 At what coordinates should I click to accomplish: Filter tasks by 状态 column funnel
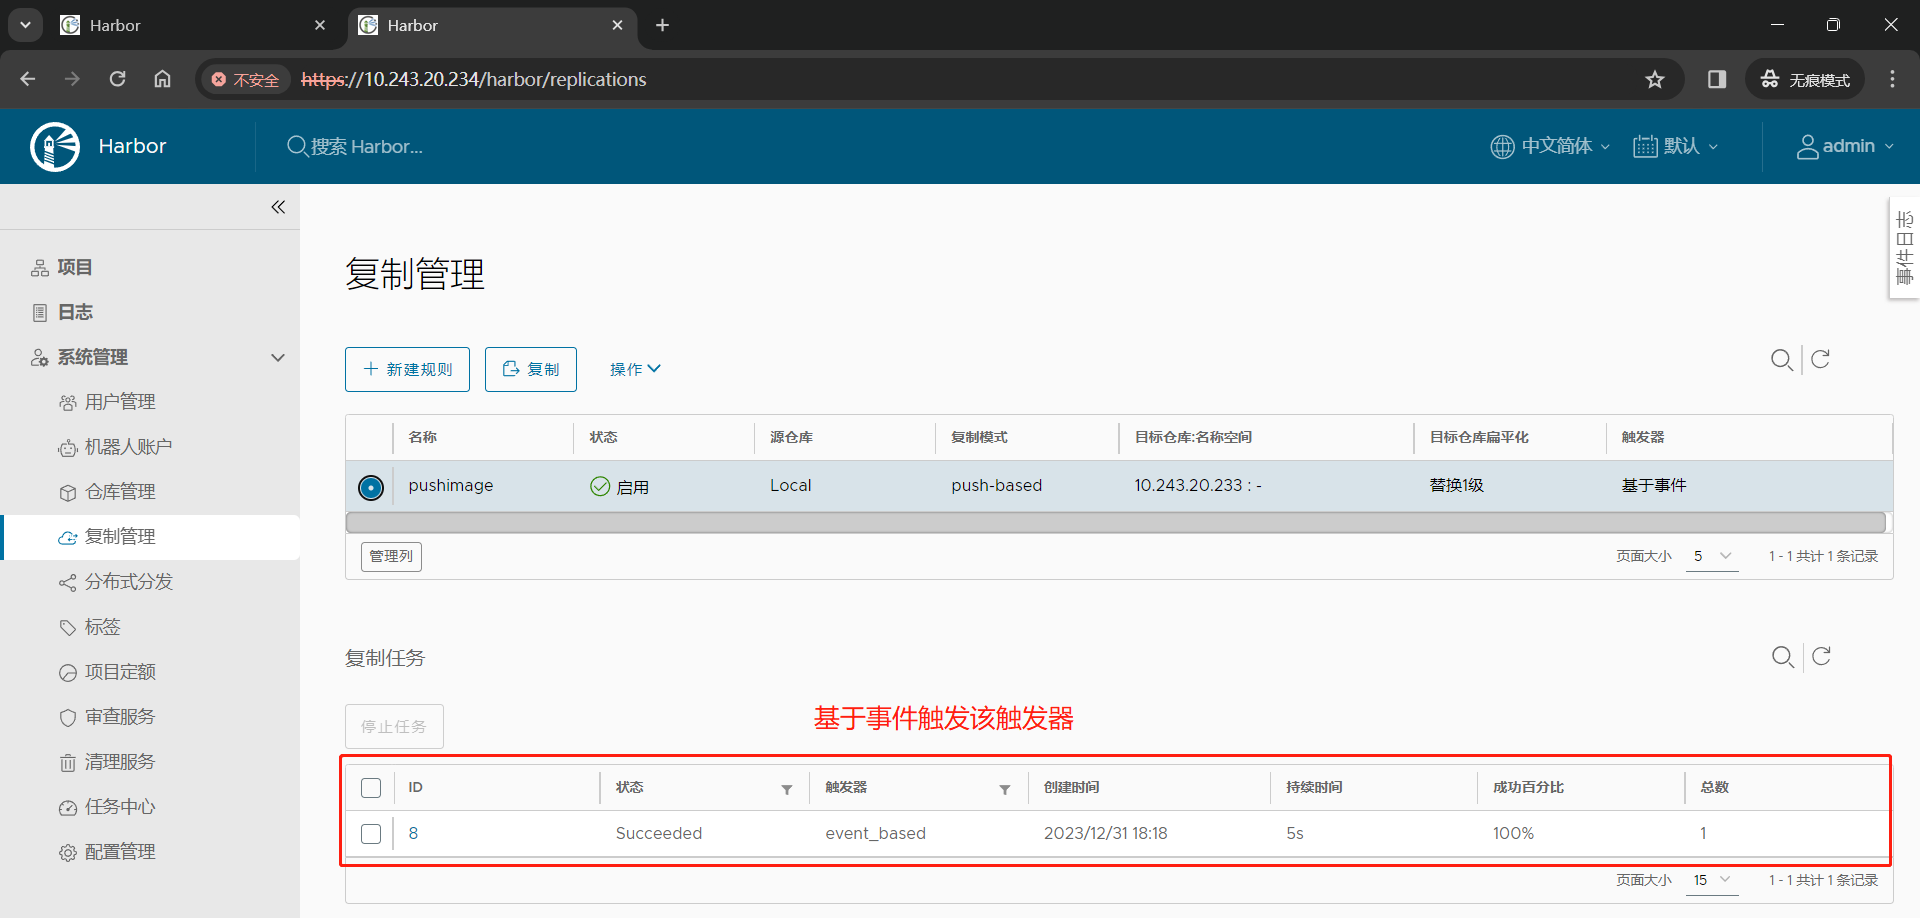pyautogui.click(x=787, y=789)
